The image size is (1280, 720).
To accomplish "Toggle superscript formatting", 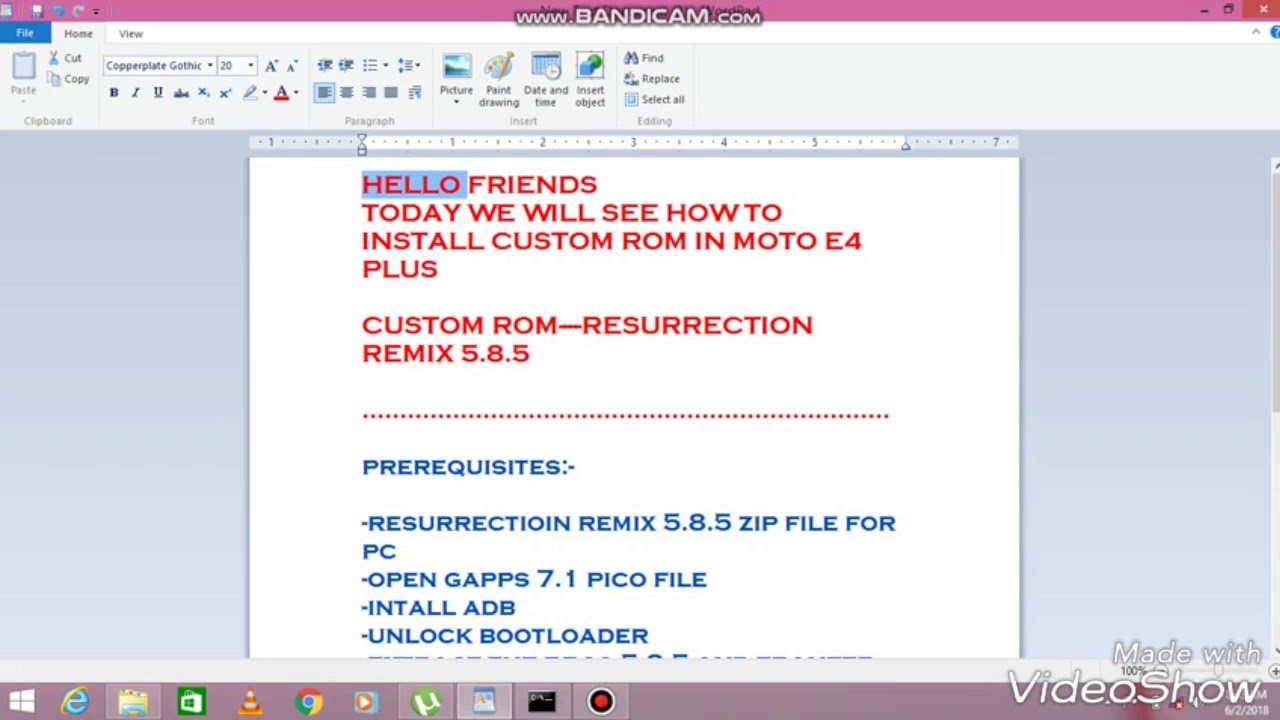I will click(x=225, y=92).
